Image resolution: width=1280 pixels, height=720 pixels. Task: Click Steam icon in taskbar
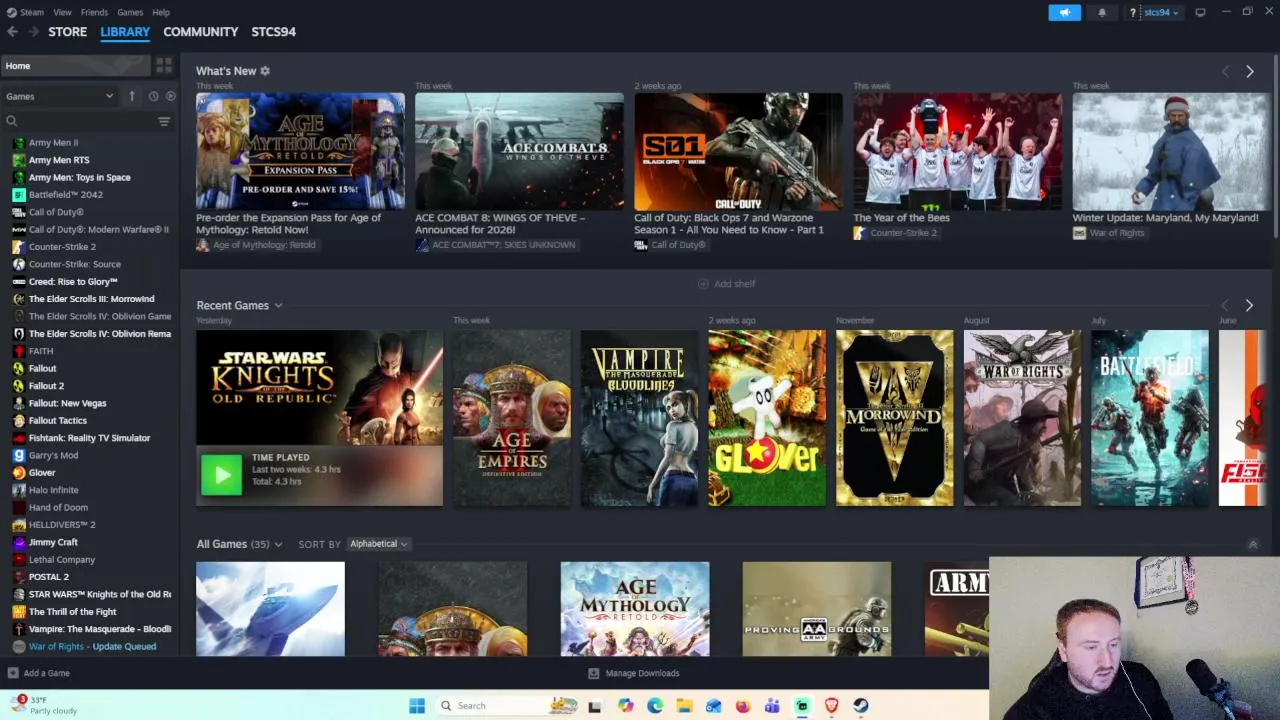coord(860,706)
